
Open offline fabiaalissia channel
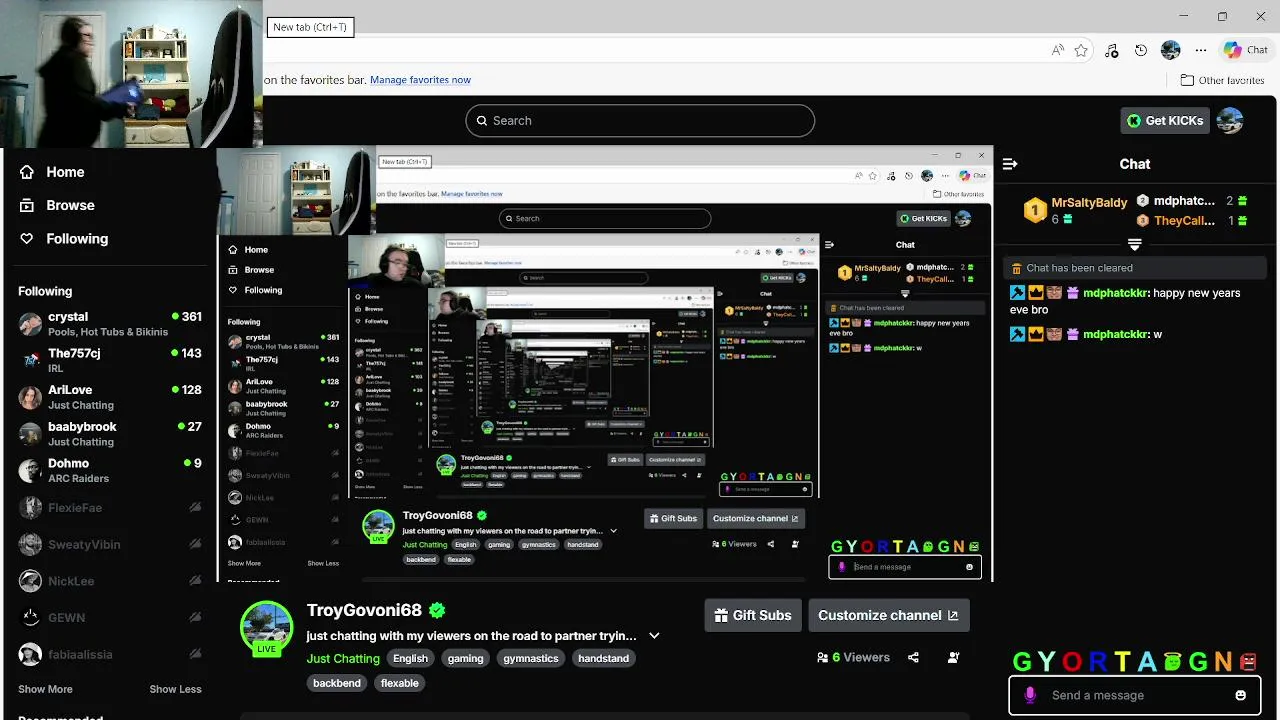point(110,654)
